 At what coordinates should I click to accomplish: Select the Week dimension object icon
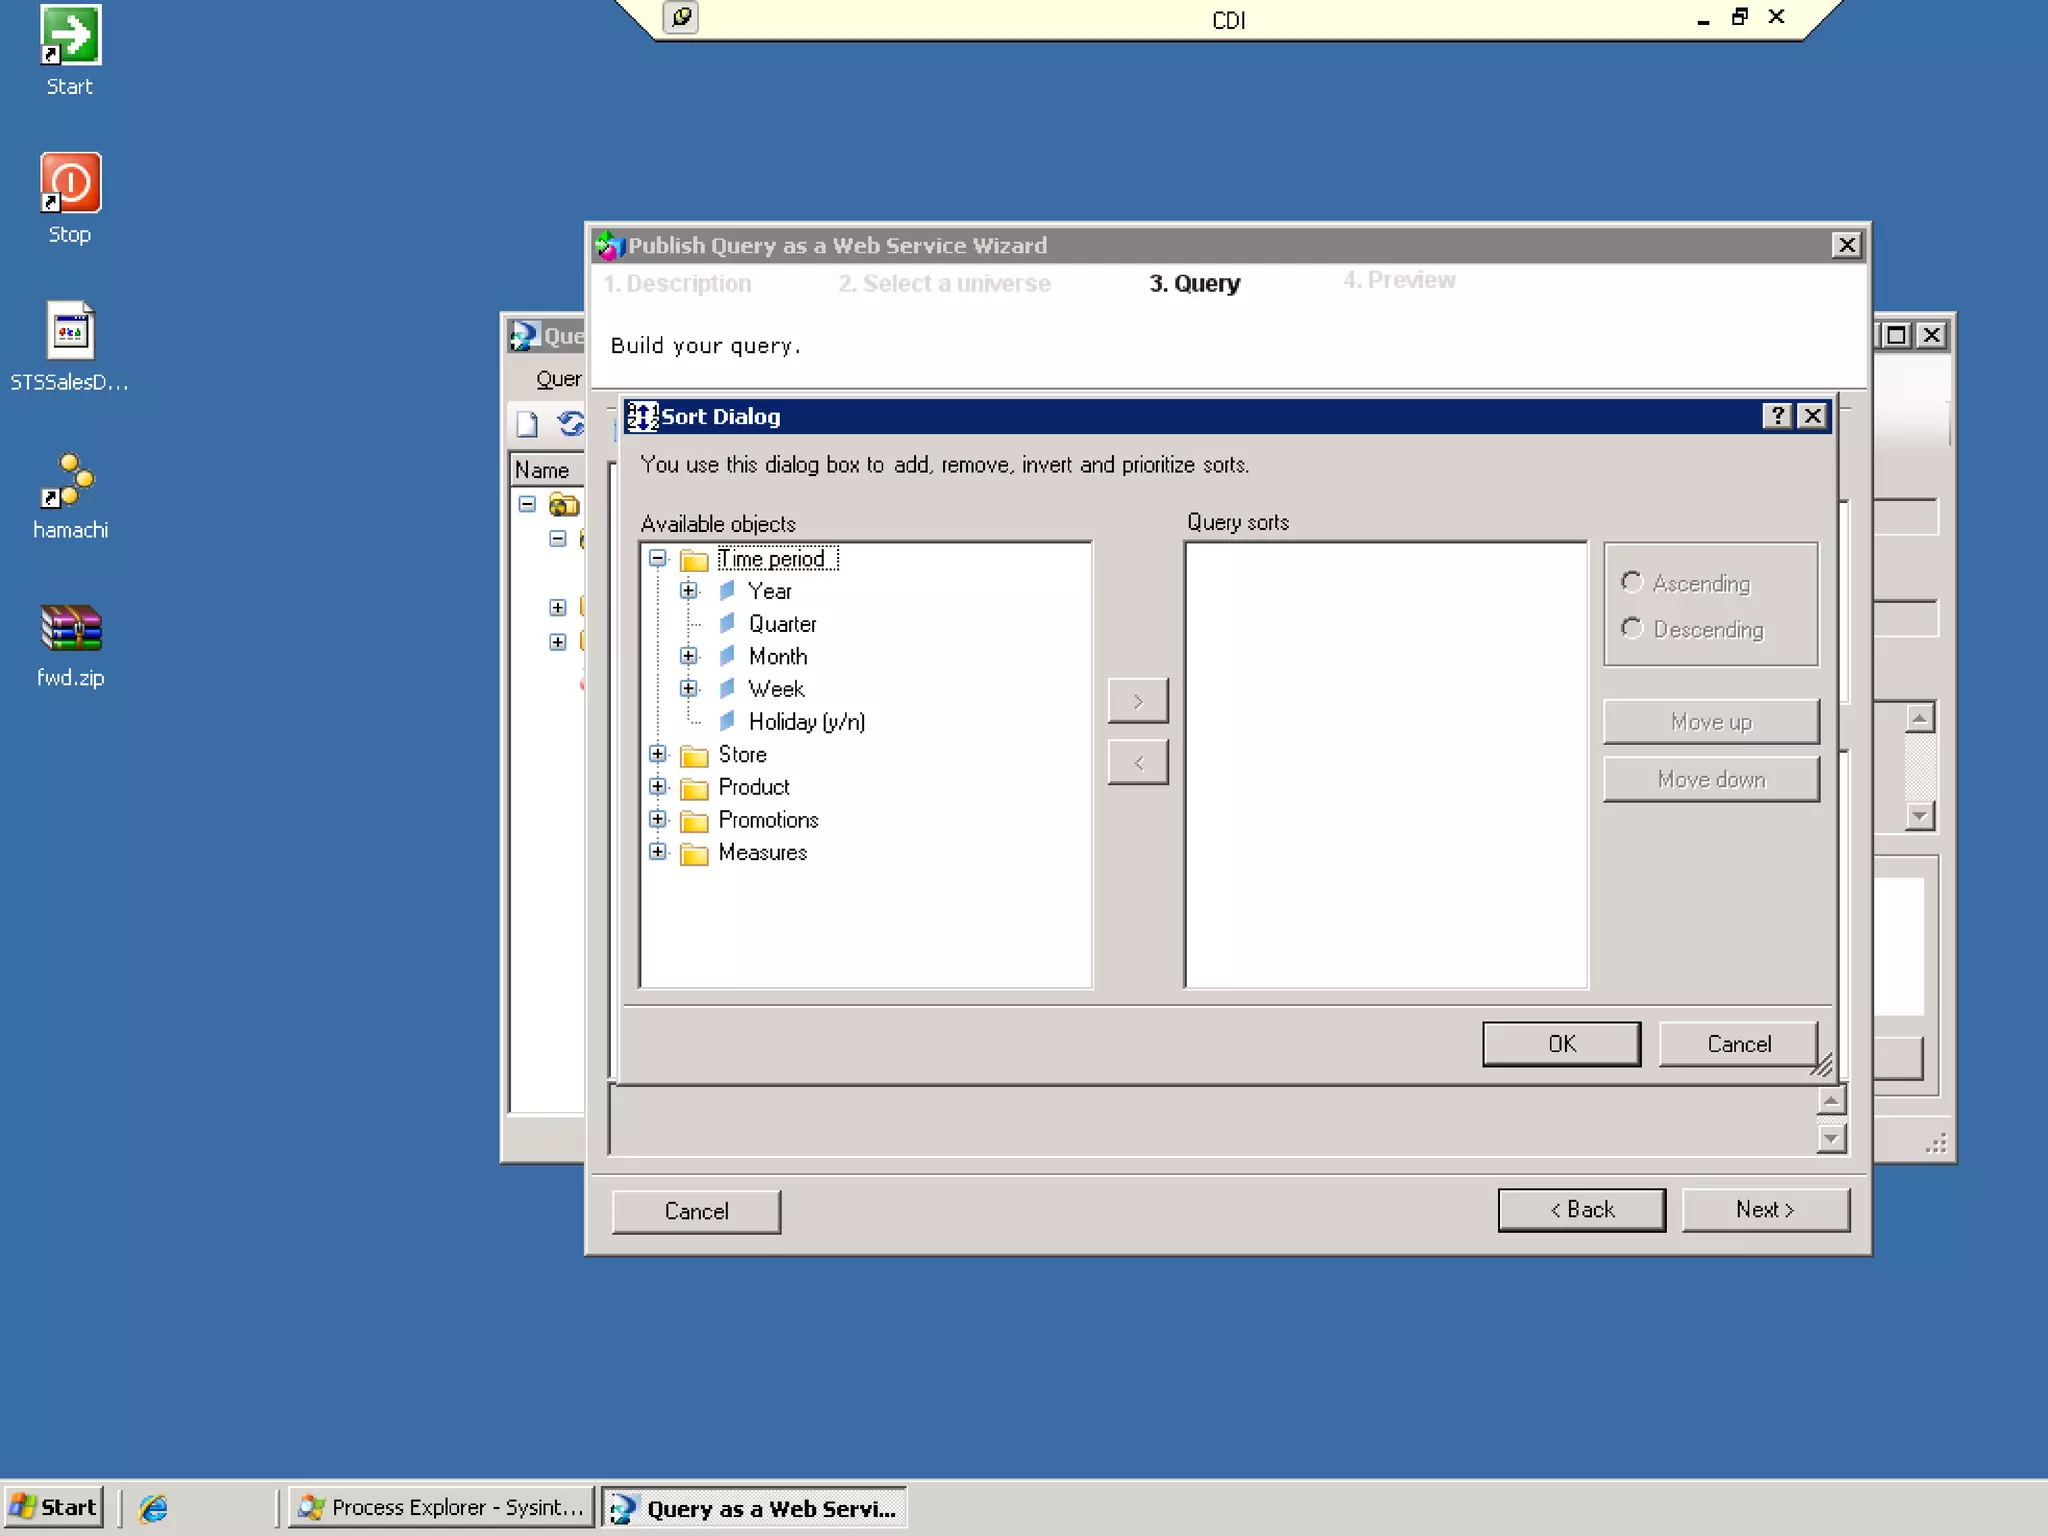click(728, 689)
